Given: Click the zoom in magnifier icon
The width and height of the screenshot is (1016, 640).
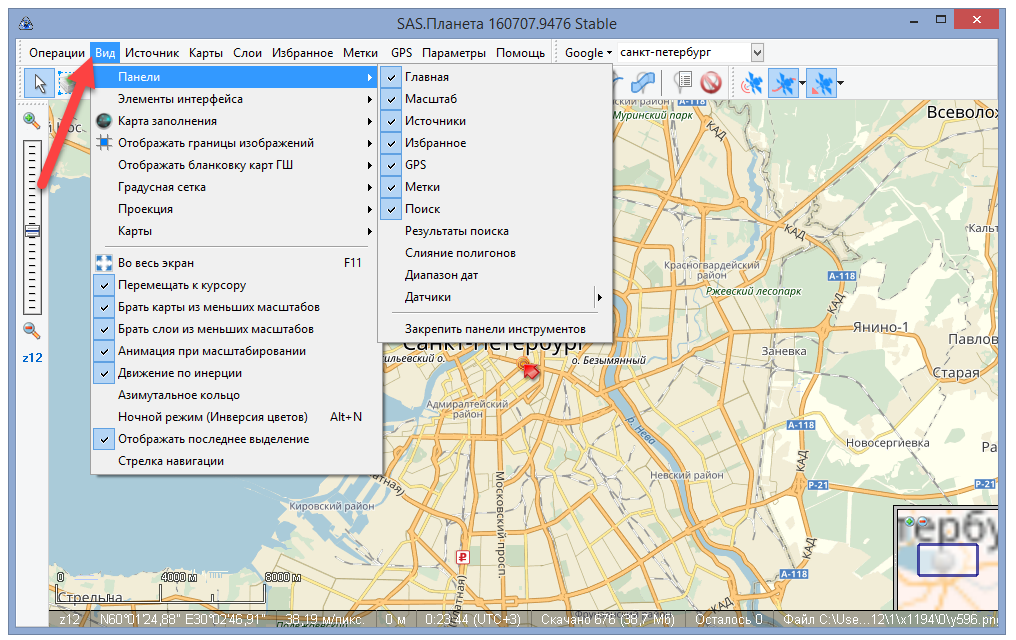Looking at the screenshot, I should pyautogui.click(x=32, y=121).
